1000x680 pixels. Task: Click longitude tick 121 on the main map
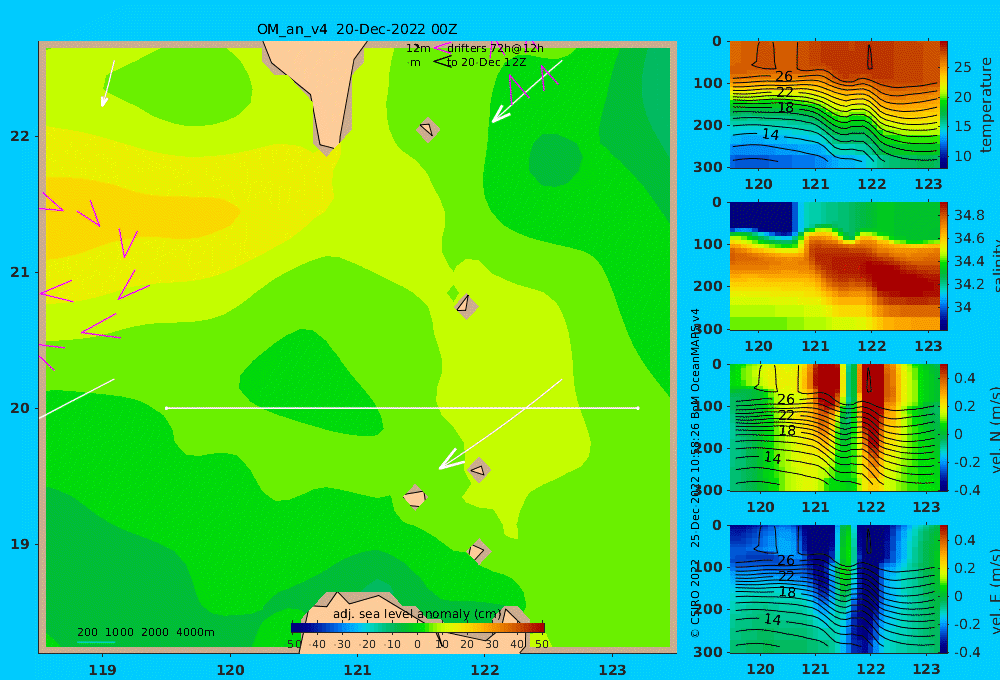357,670
